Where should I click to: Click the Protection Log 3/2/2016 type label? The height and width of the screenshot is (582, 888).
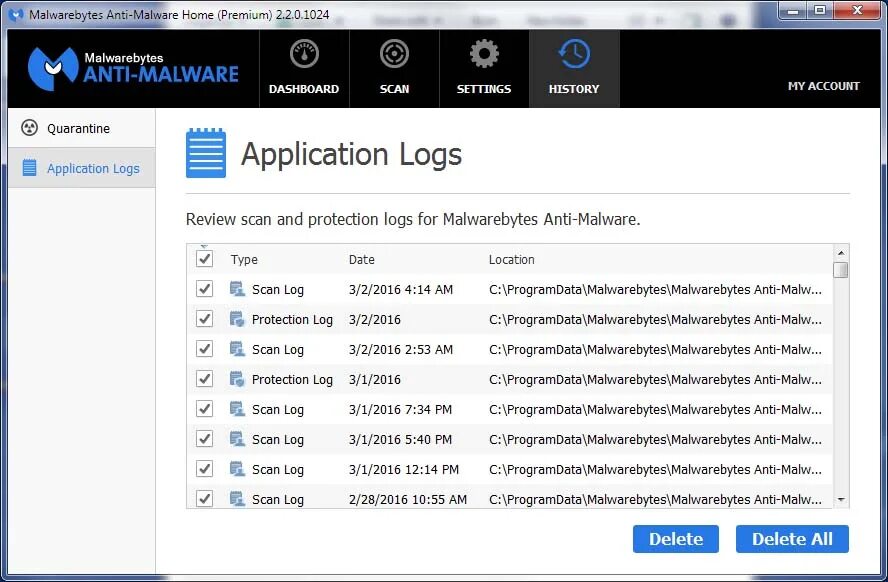(292, 320)
